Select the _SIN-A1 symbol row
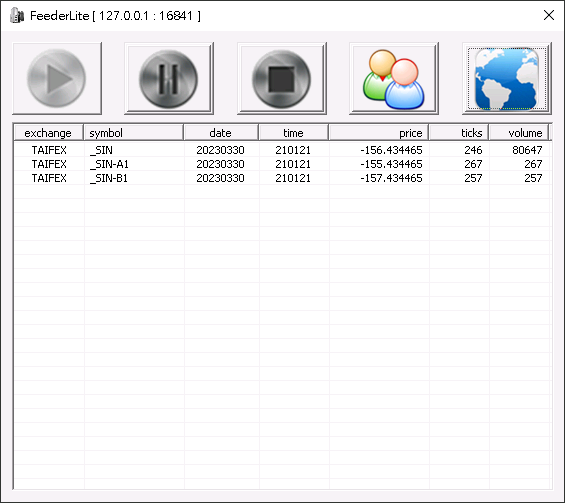 click(282, 164)
